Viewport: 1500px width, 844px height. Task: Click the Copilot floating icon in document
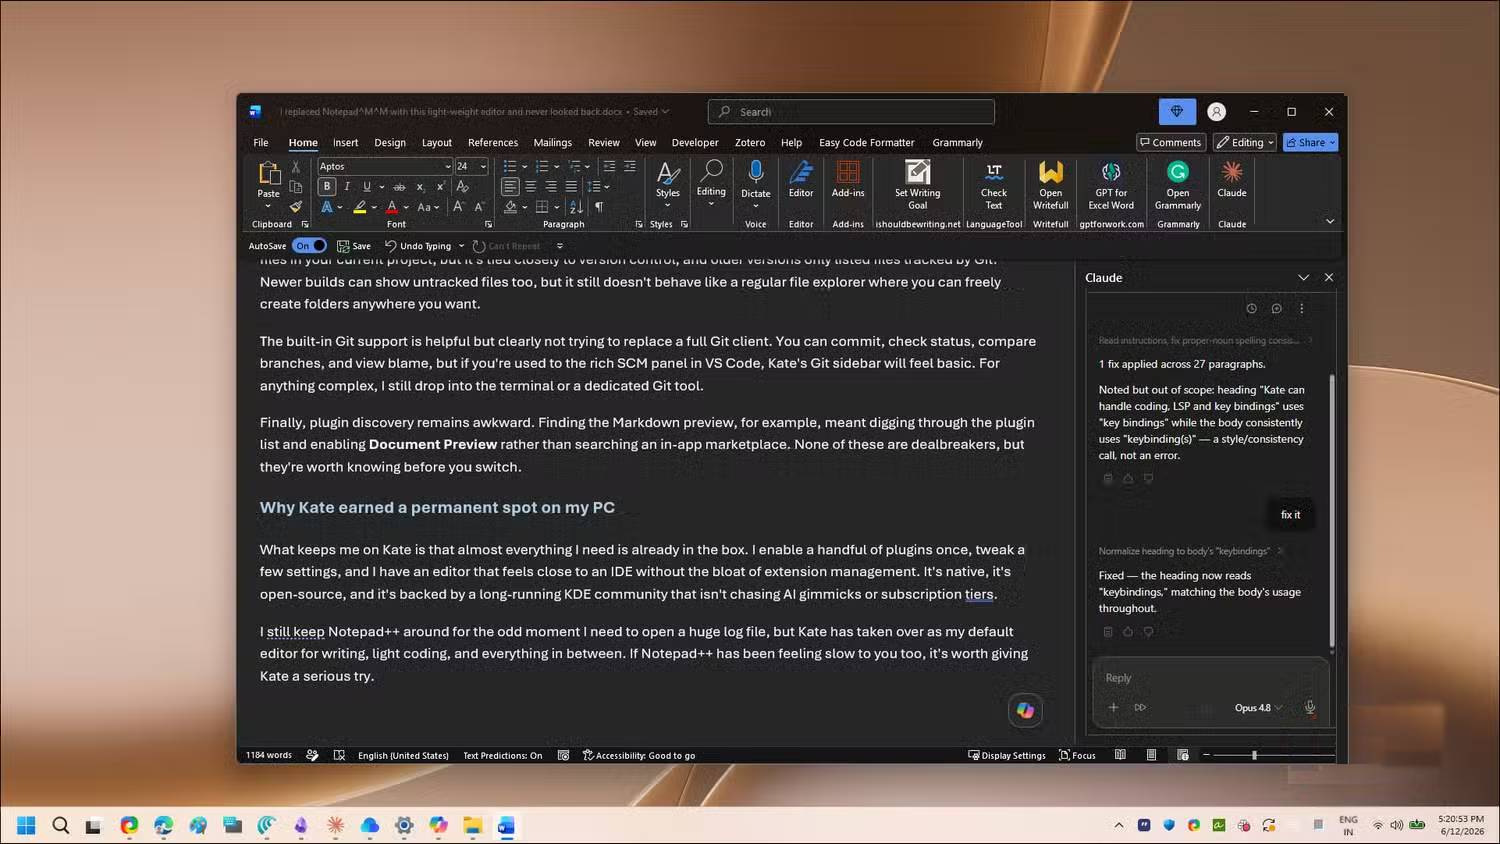point(1025,710)
